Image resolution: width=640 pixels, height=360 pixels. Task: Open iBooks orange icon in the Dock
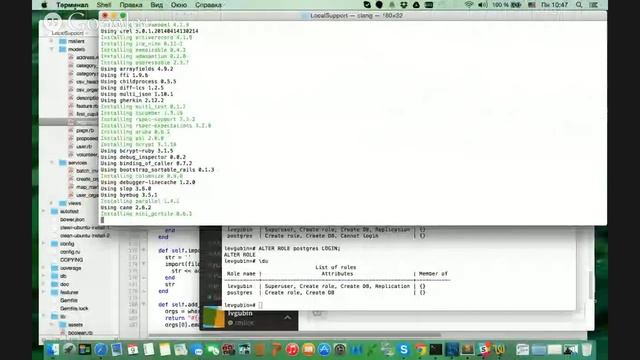click(x=308, y=349)
